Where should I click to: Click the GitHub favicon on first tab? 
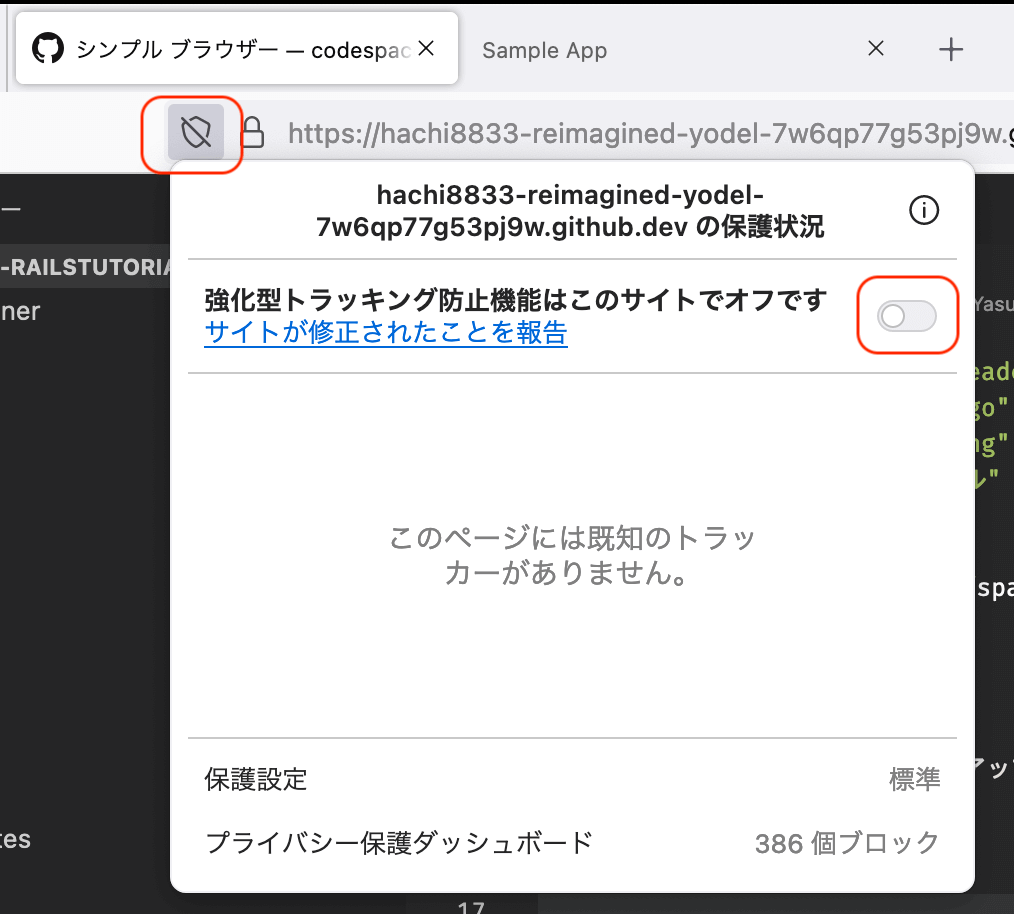(48, 49)
